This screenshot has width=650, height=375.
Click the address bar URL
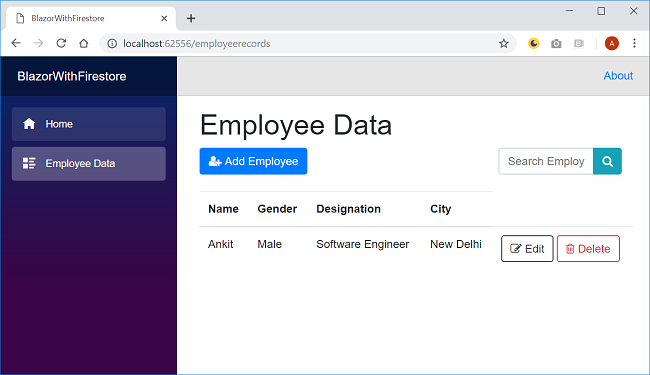[x=196, y=44]
